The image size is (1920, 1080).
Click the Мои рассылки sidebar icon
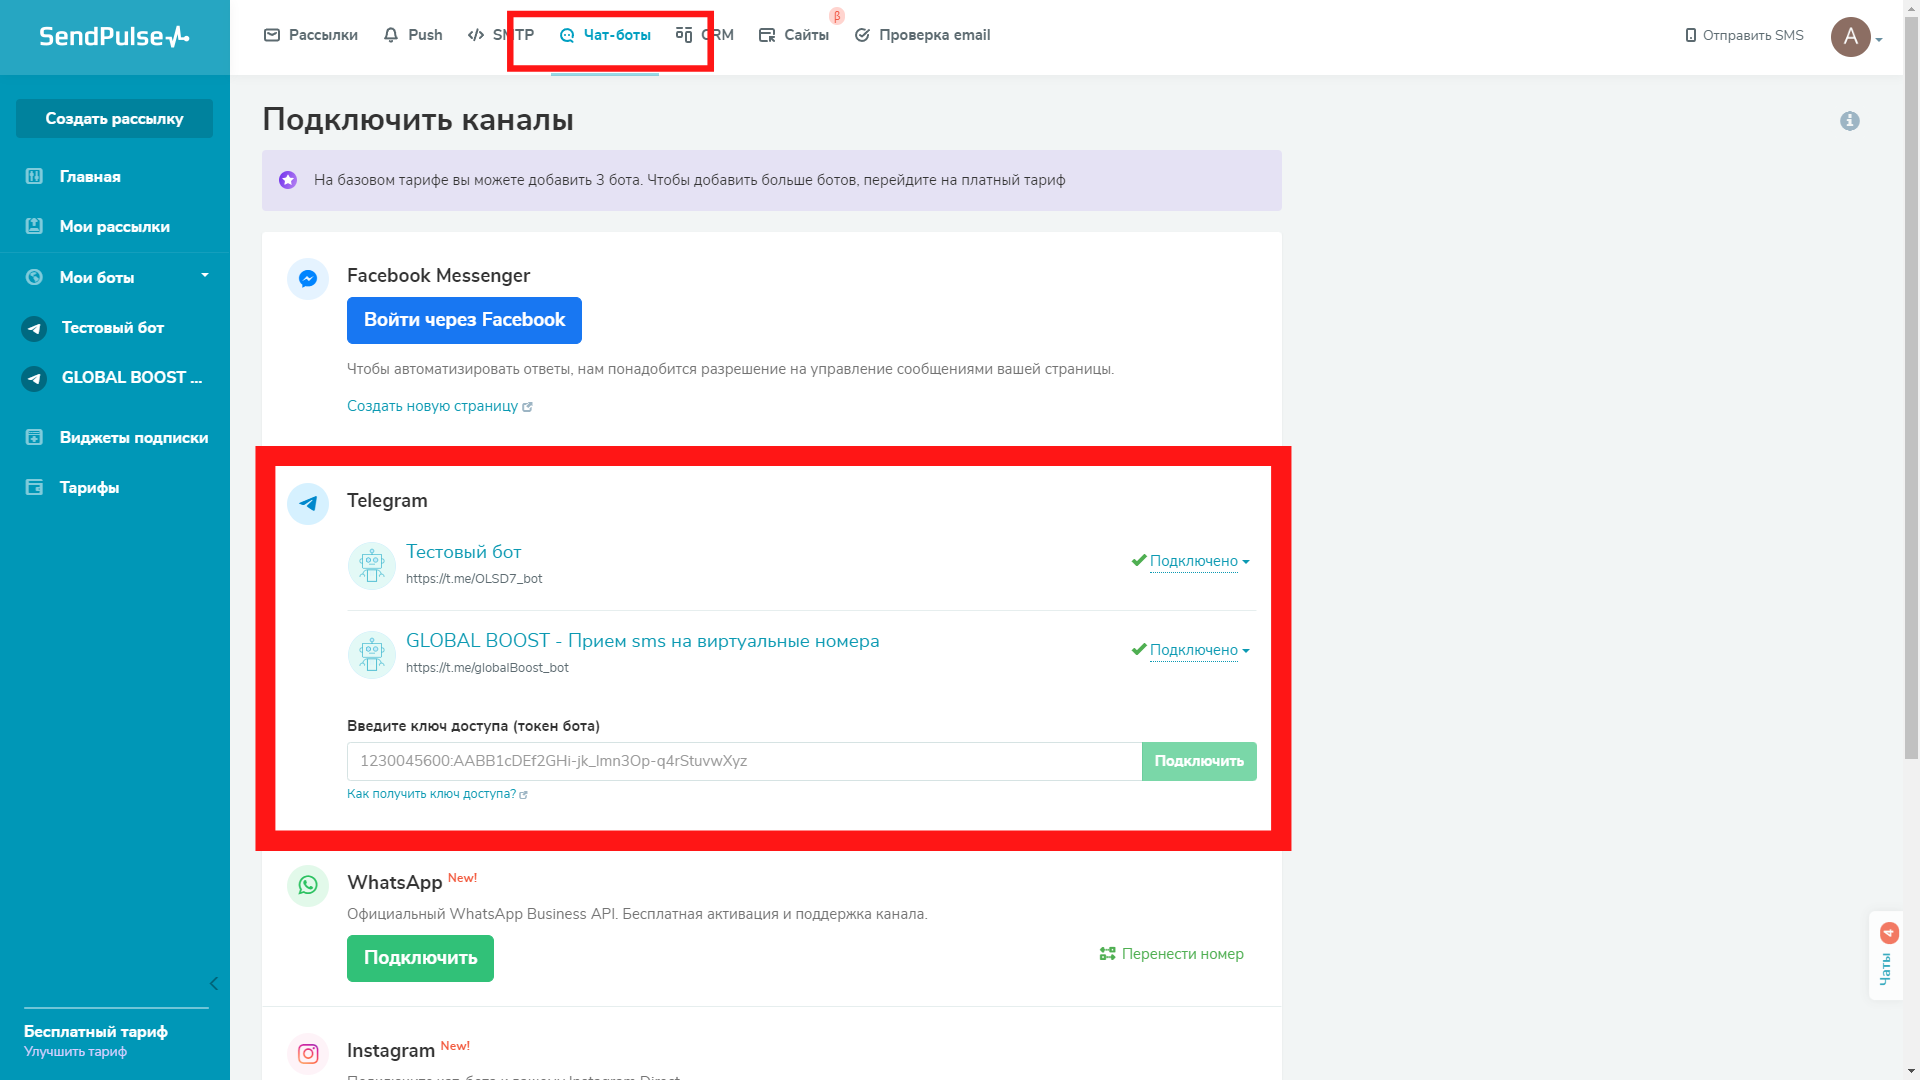coord(34,226)
